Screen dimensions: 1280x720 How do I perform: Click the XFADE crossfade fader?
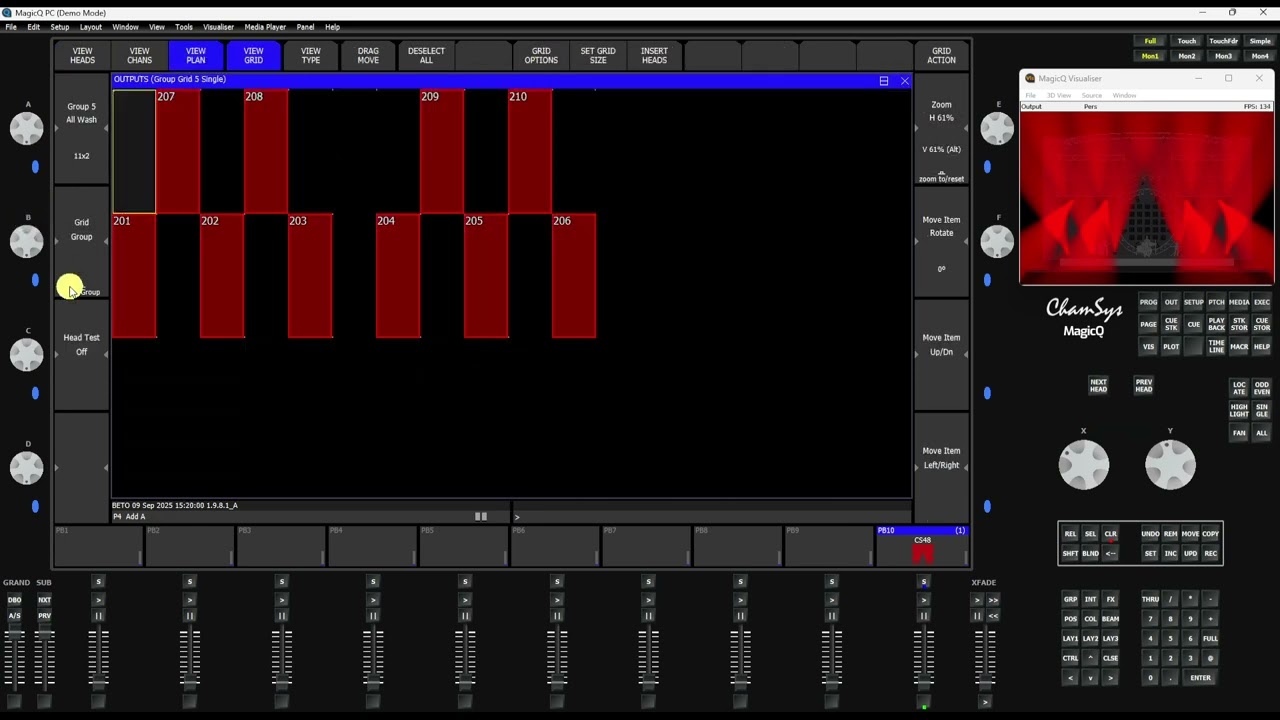[x=985, y=660]
